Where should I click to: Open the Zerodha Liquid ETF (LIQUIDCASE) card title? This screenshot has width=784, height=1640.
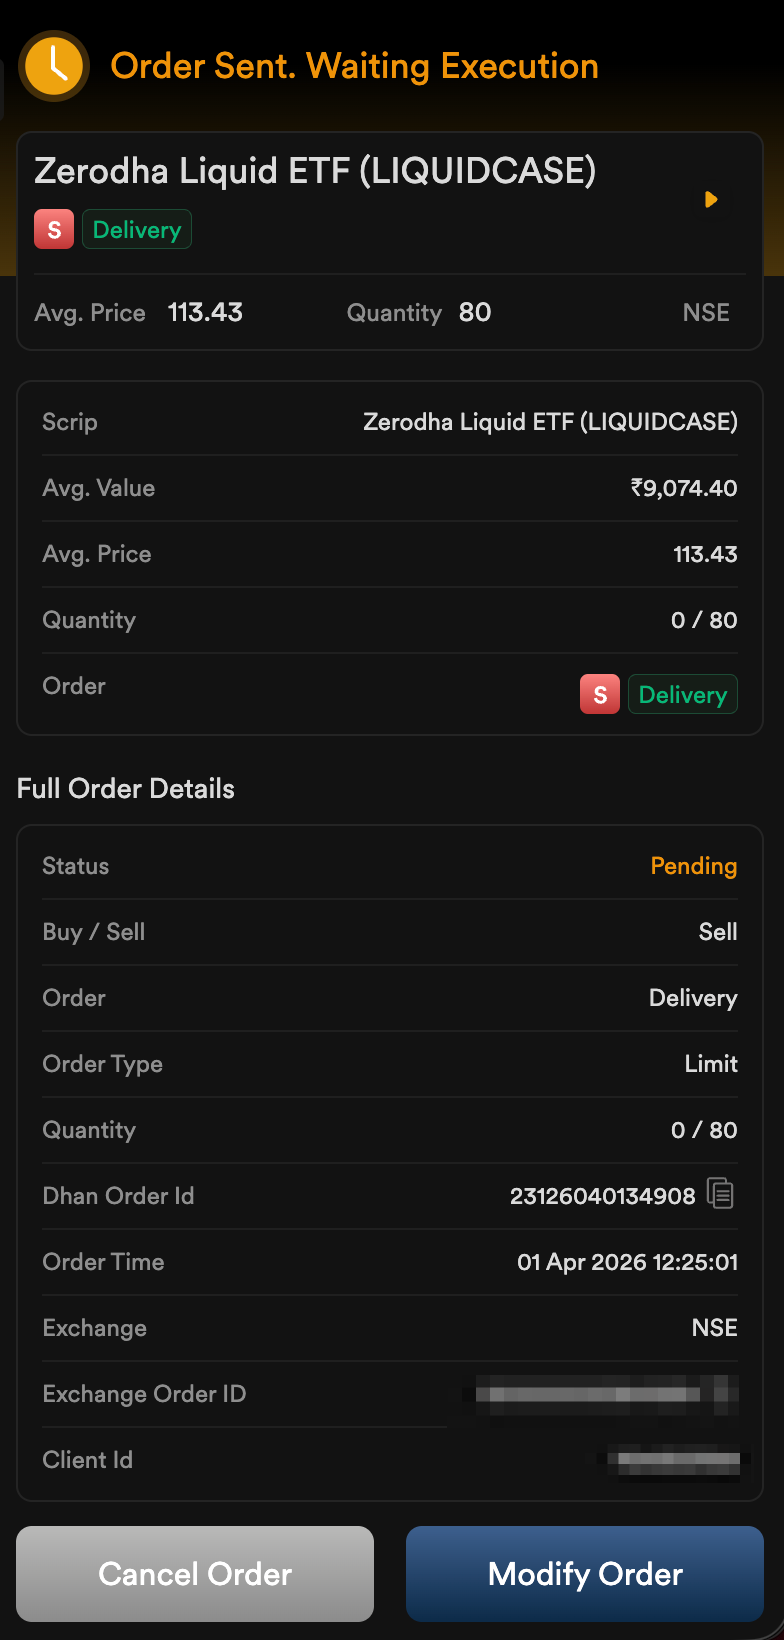click(315, 171)
